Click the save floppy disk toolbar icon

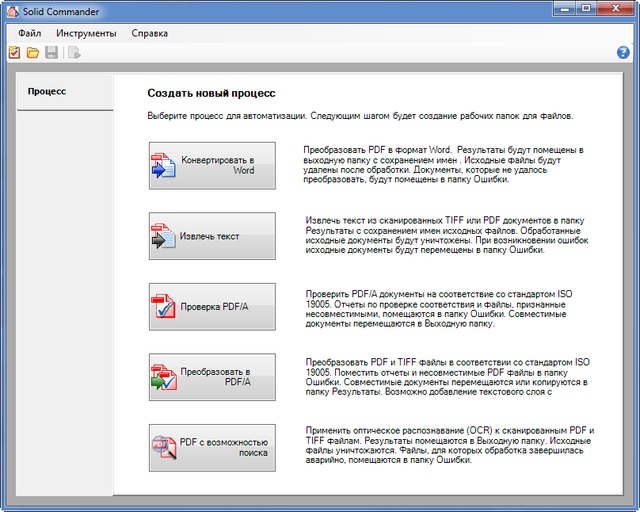51,52
